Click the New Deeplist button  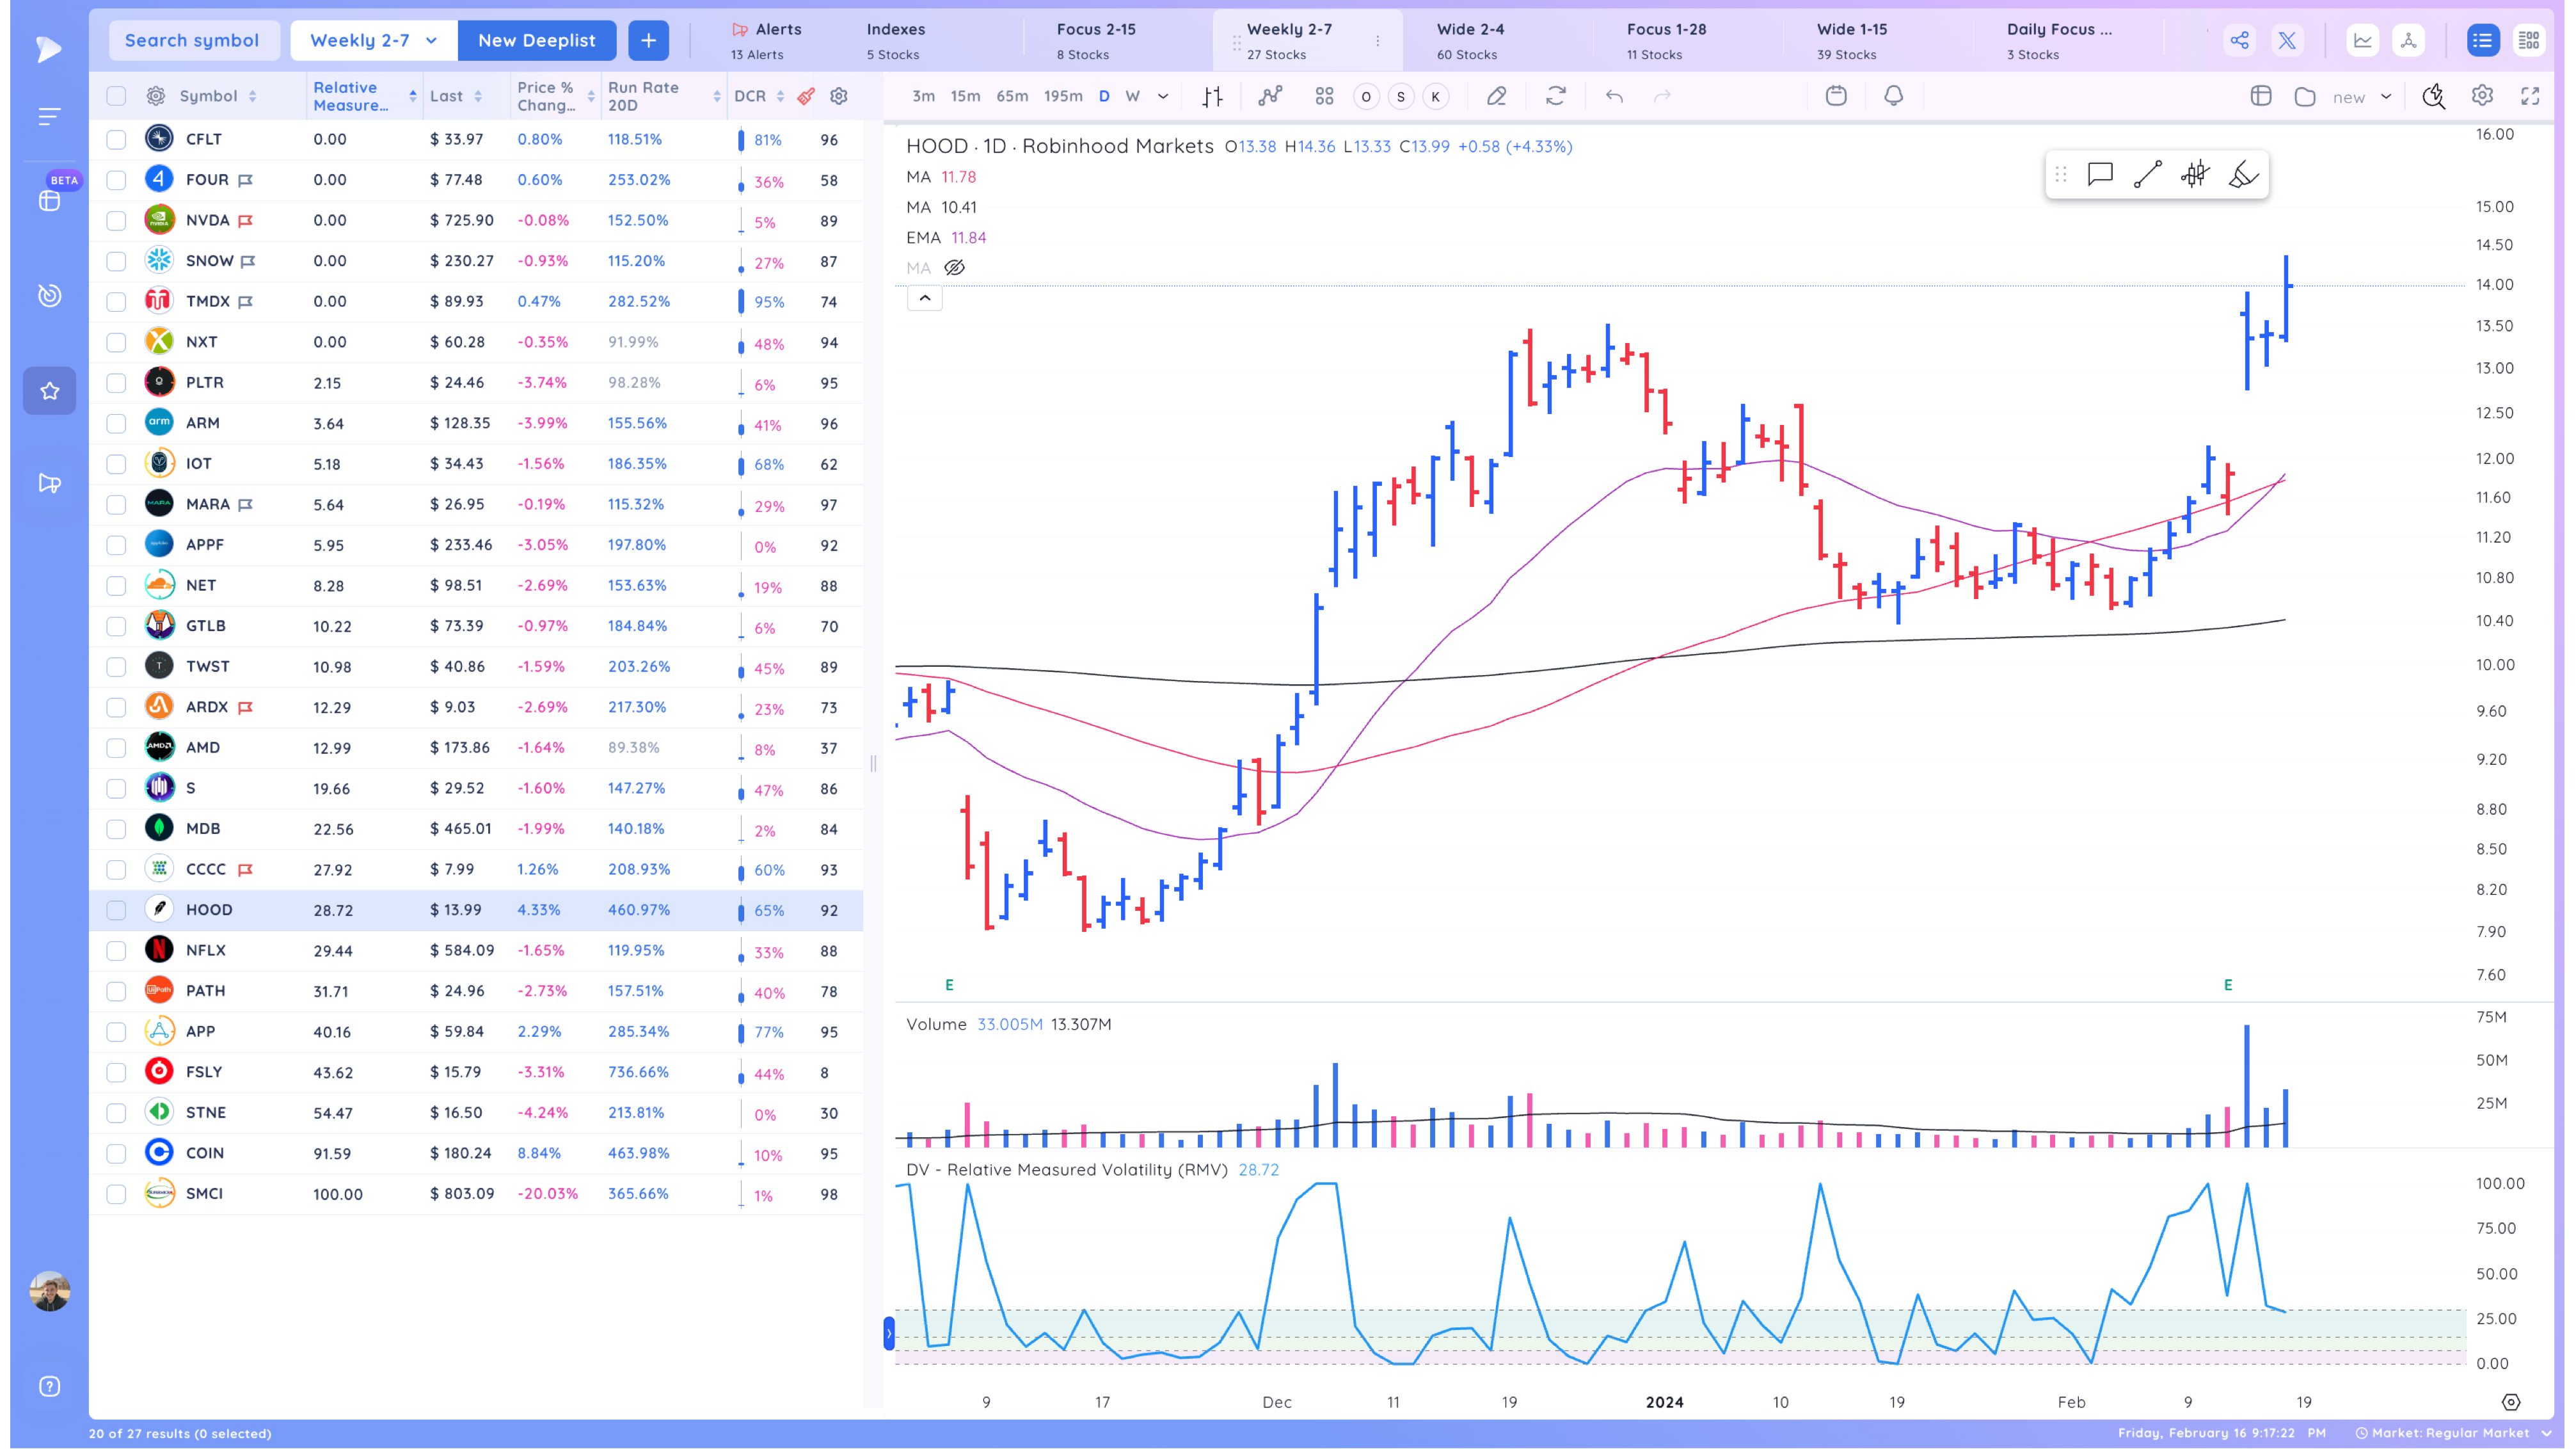point(537,40)
